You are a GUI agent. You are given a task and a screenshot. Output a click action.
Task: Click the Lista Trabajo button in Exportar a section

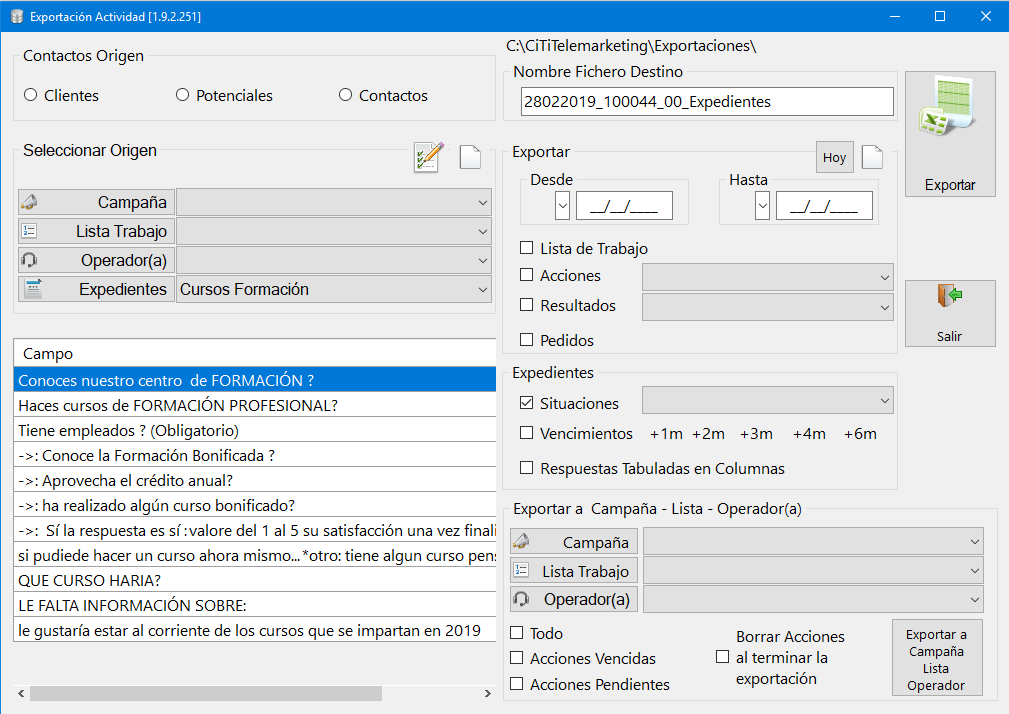(x=574, y=571)
